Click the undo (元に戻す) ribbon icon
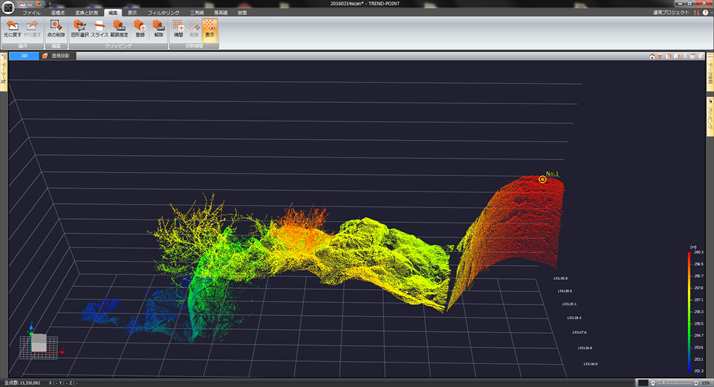The height and width of the screenshot is (387, 714). pyautogui.click(x=12, y=29)
